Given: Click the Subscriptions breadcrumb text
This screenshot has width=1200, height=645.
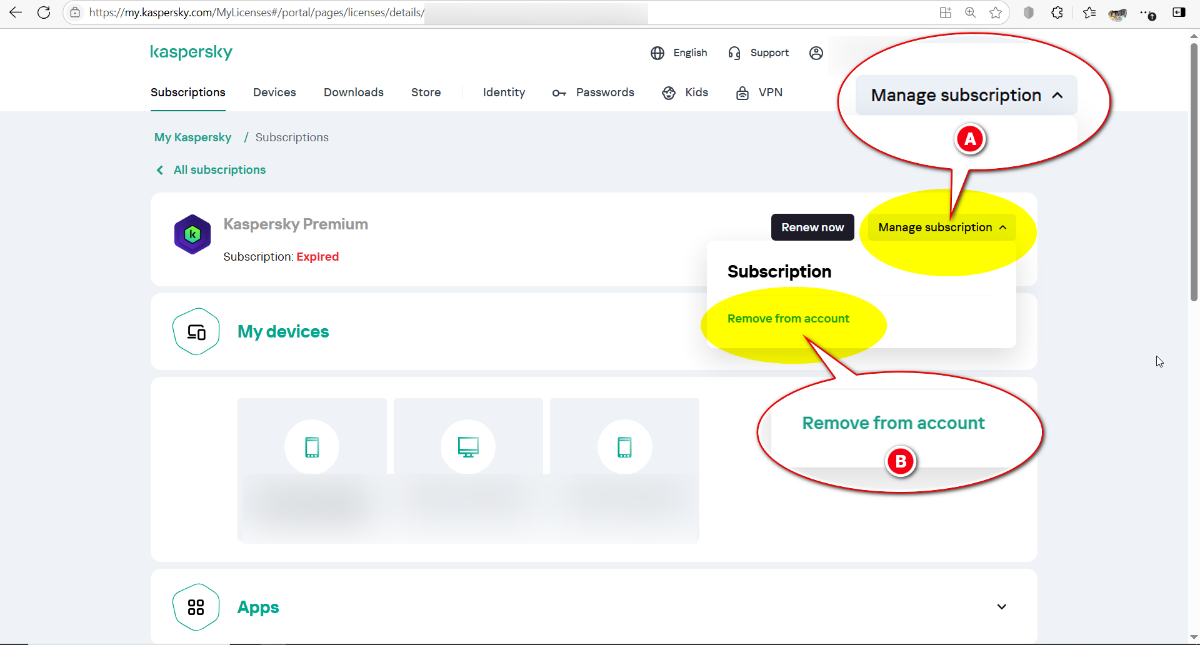Looking at the screenshot, I should tap(292, 137).
